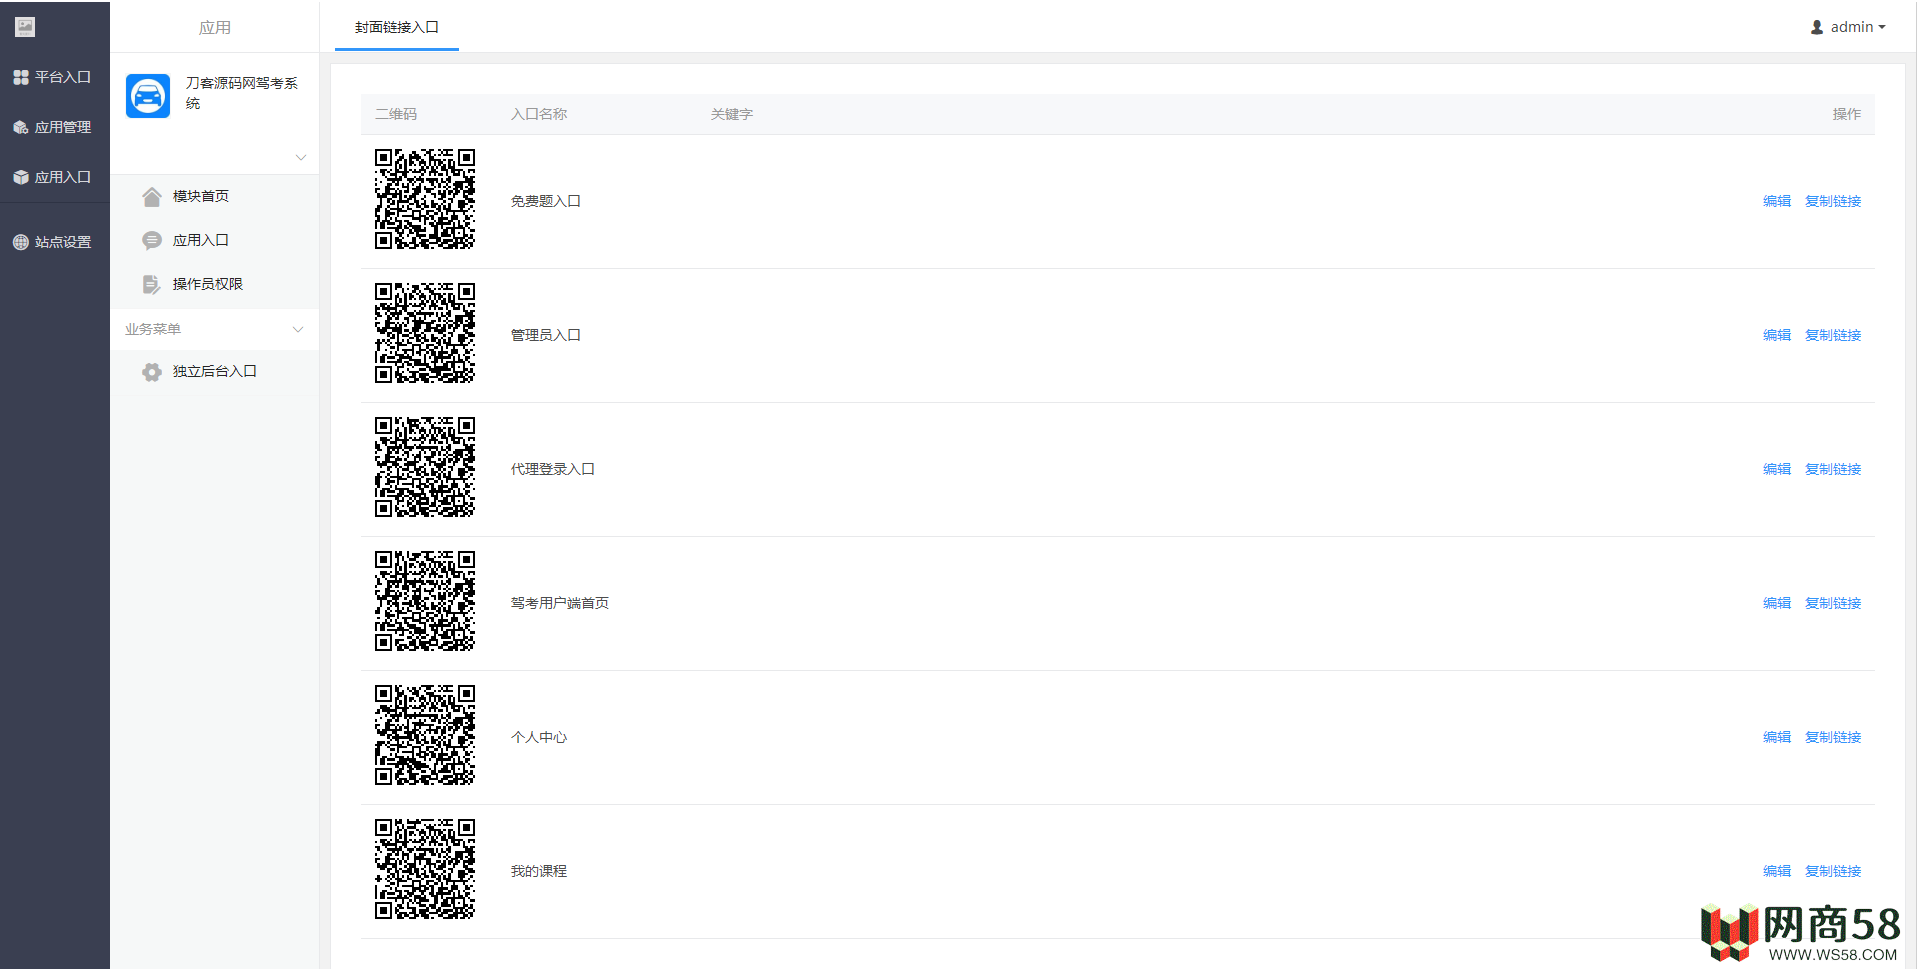The height and width of the screenshot is (969, 1917).
Task: Click the blue car app icon
Action: point(148,96)
